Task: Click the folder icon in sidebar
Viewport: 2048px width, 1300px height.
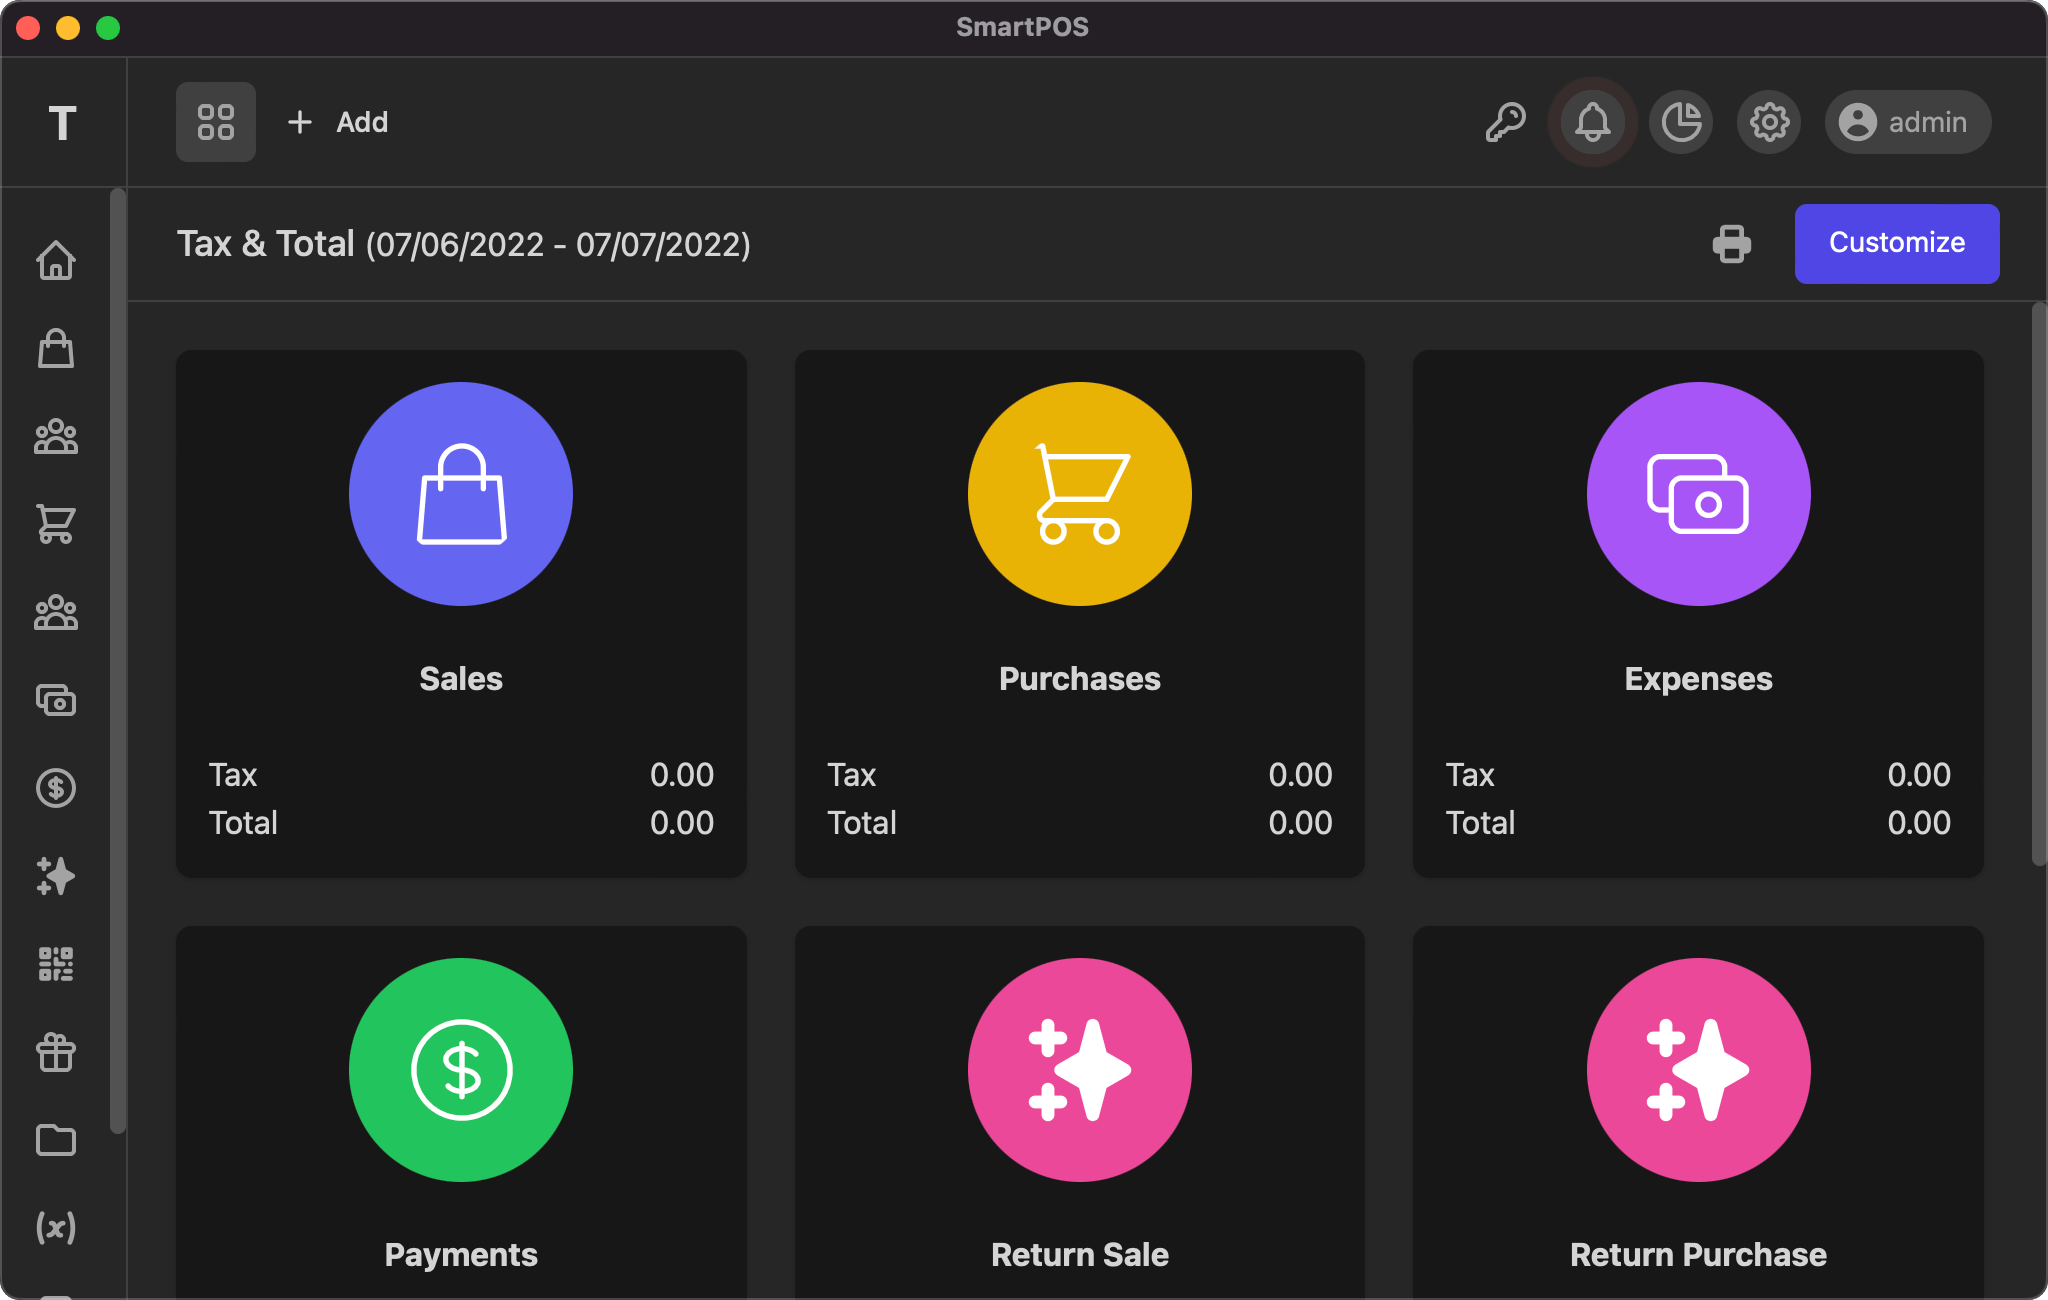Action: pyautogui.click(x=56, y=1140)
